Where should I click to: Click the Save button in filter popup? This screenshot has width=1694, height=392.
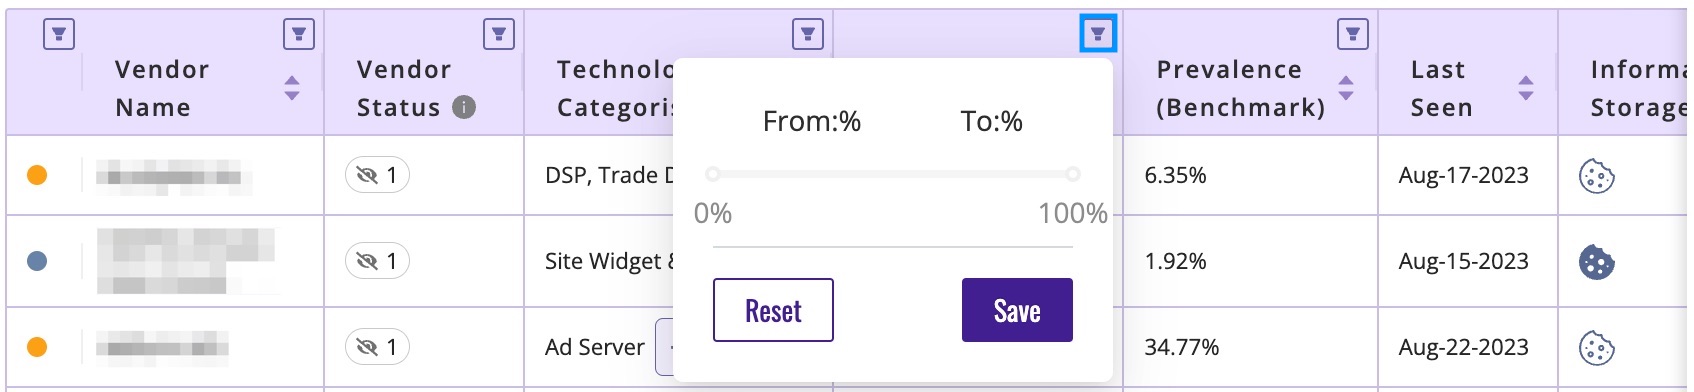[x=1017, y=310]
